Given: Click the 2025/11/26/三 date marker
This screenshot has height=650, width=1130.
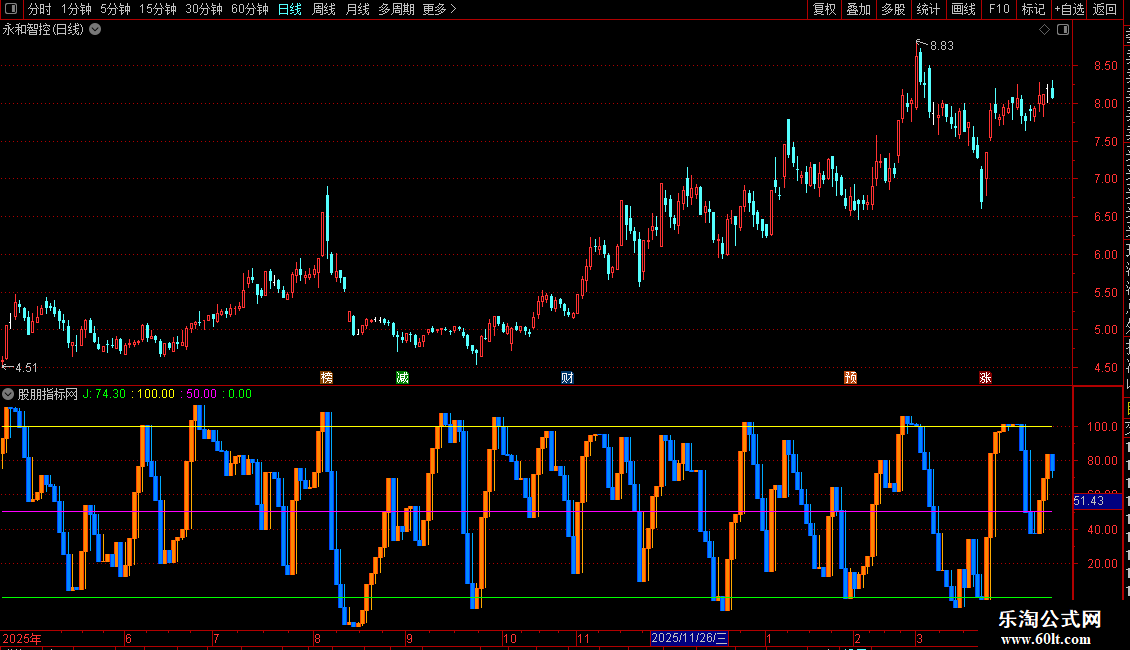Looking at the screenshot, I should tap(689, 638).
